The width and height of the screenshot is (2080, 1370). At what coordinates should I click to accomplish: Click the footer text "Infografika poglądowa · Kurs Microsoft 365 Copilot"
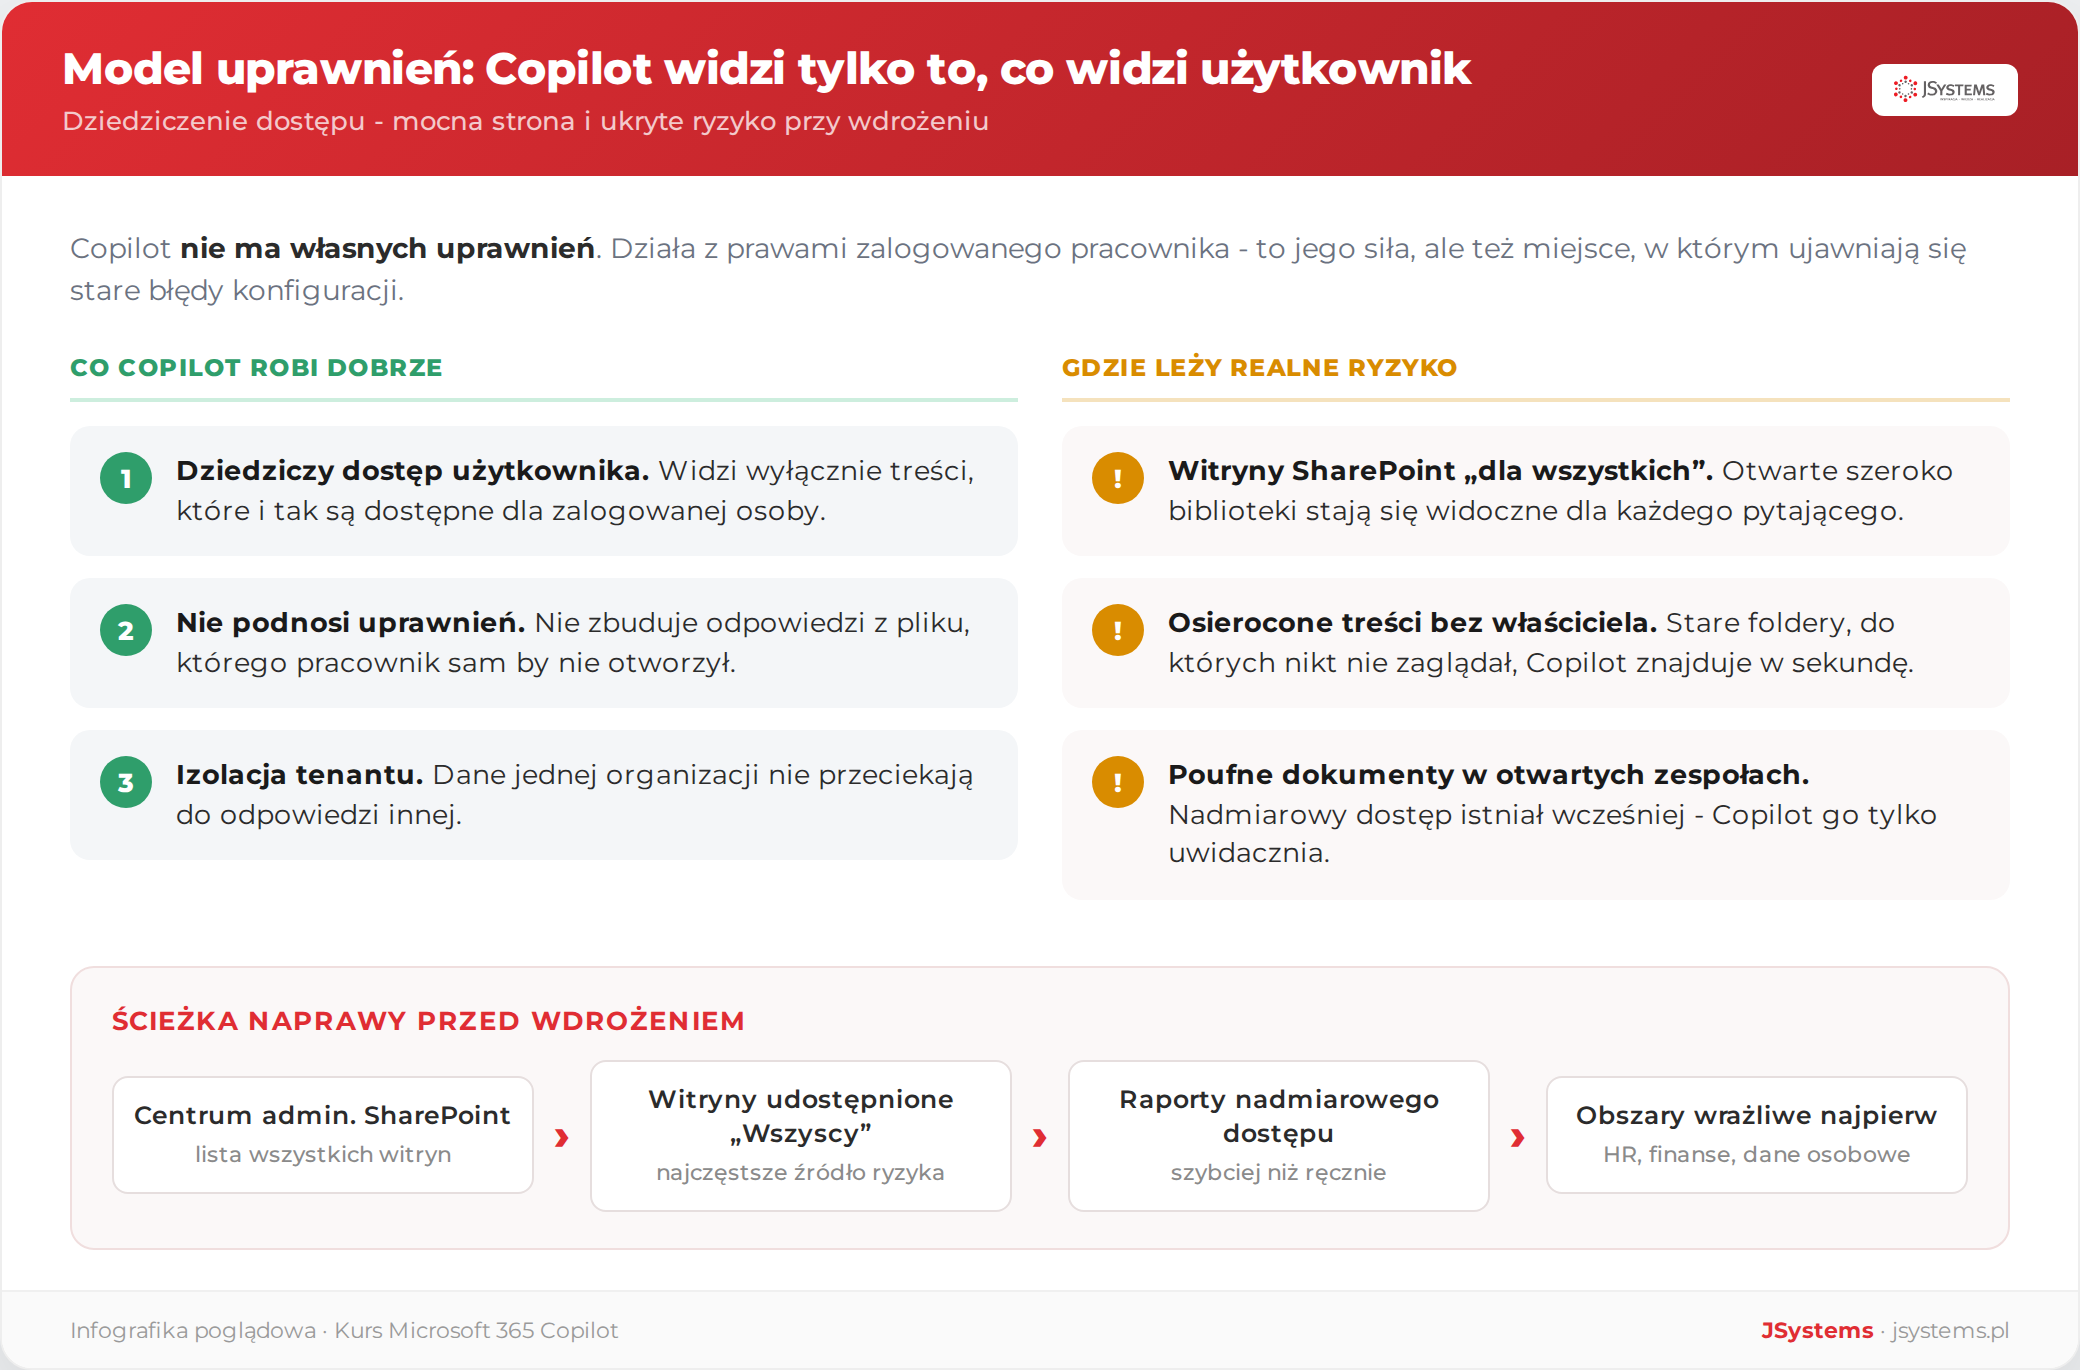click(344, 1330)
